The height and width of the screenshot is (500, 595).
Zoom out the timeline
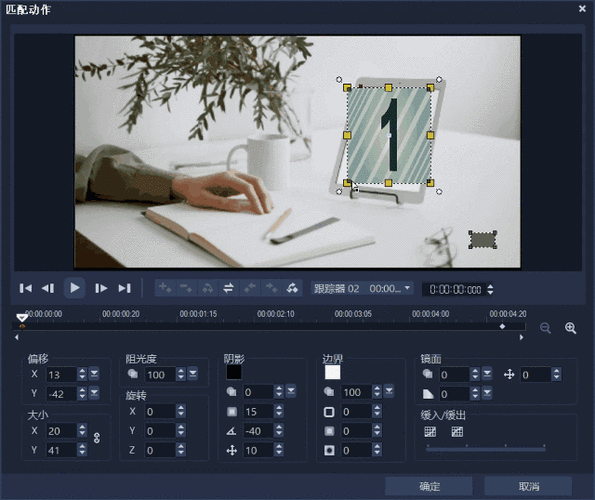click(x=545, y=328)
